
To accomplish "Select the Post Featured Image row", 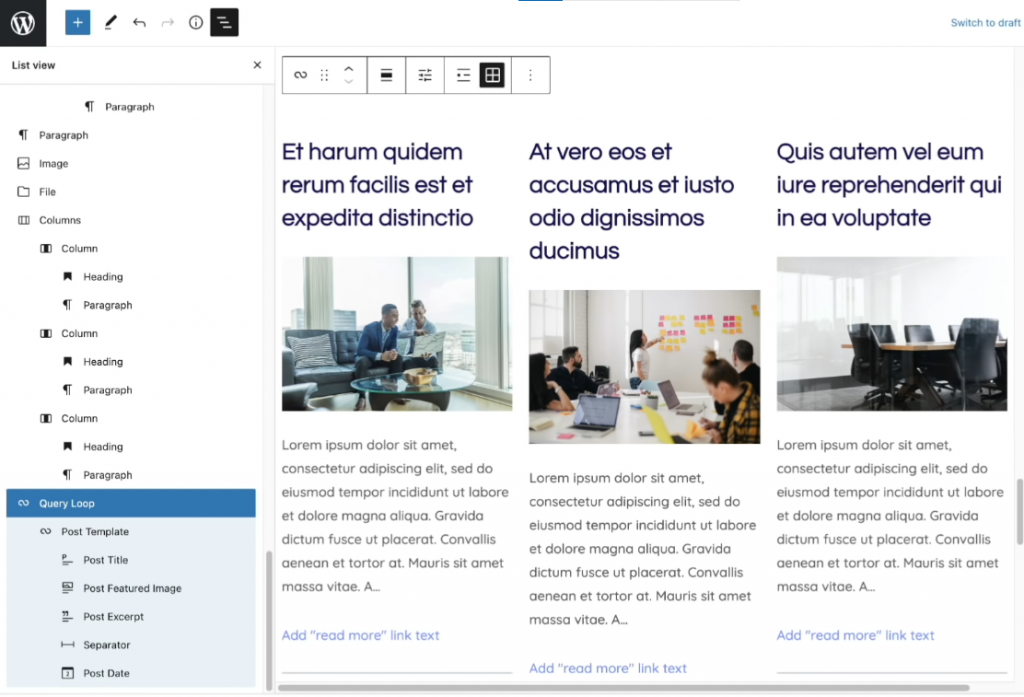I will click(131, 588).
